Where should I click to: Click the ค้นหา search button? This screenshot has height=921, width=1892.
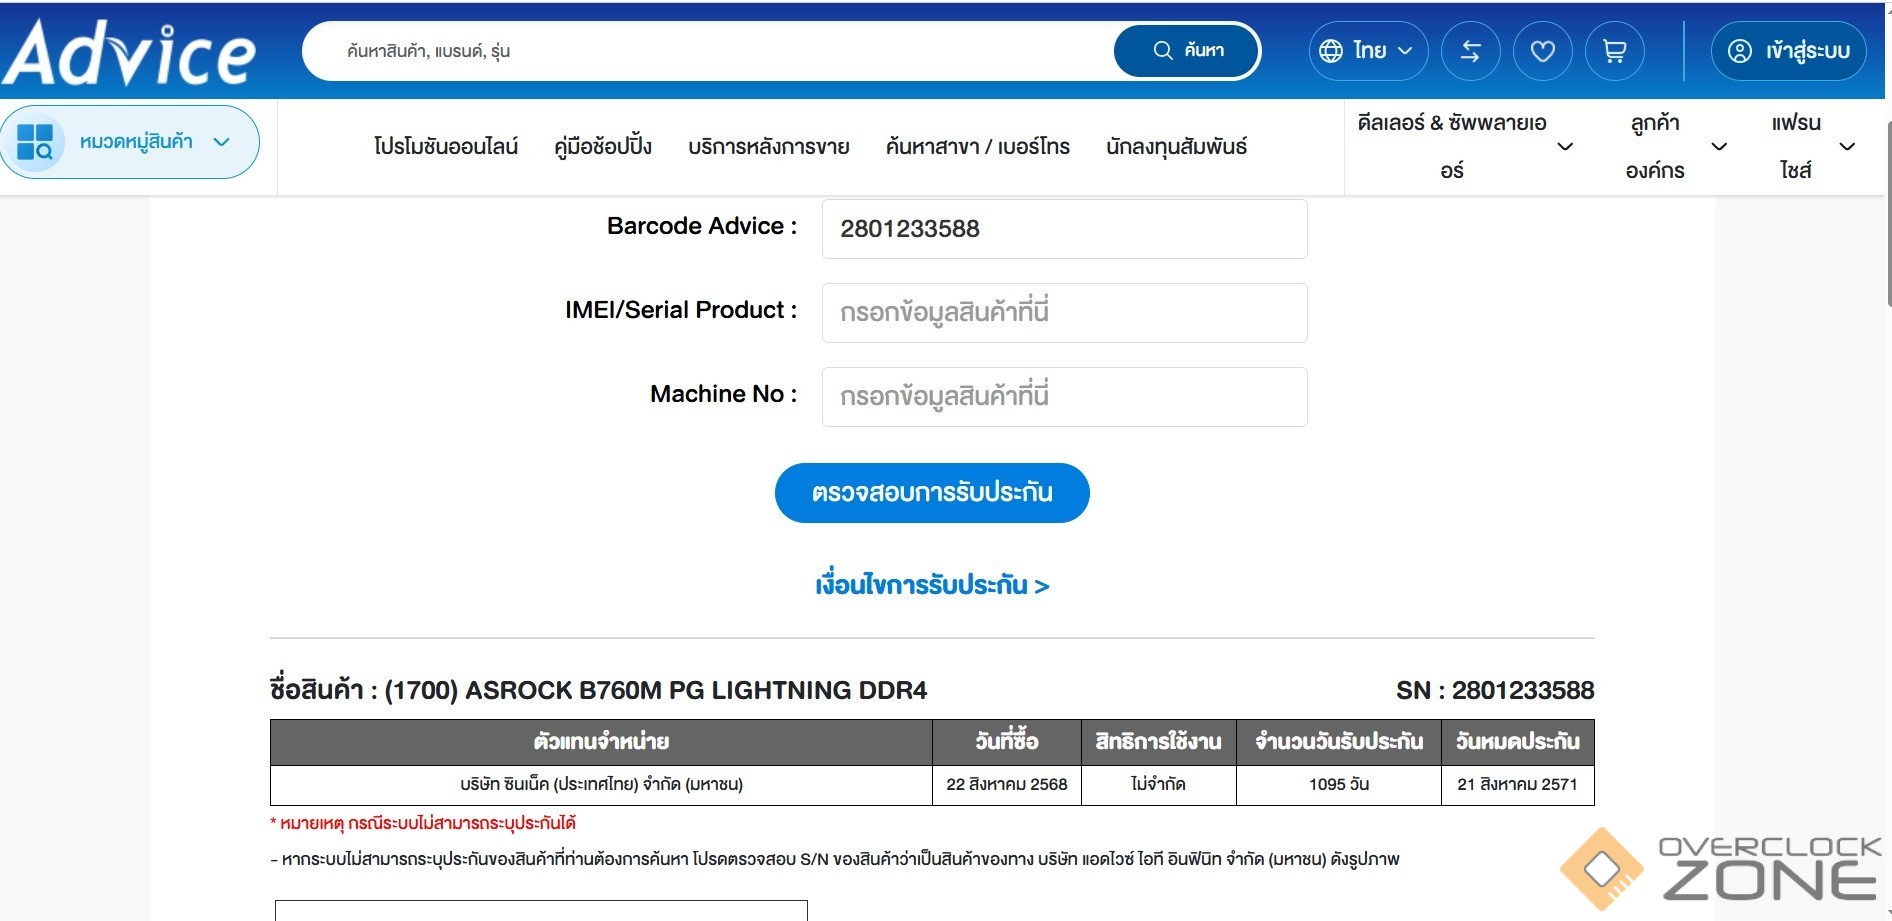tap(1186, 50)
